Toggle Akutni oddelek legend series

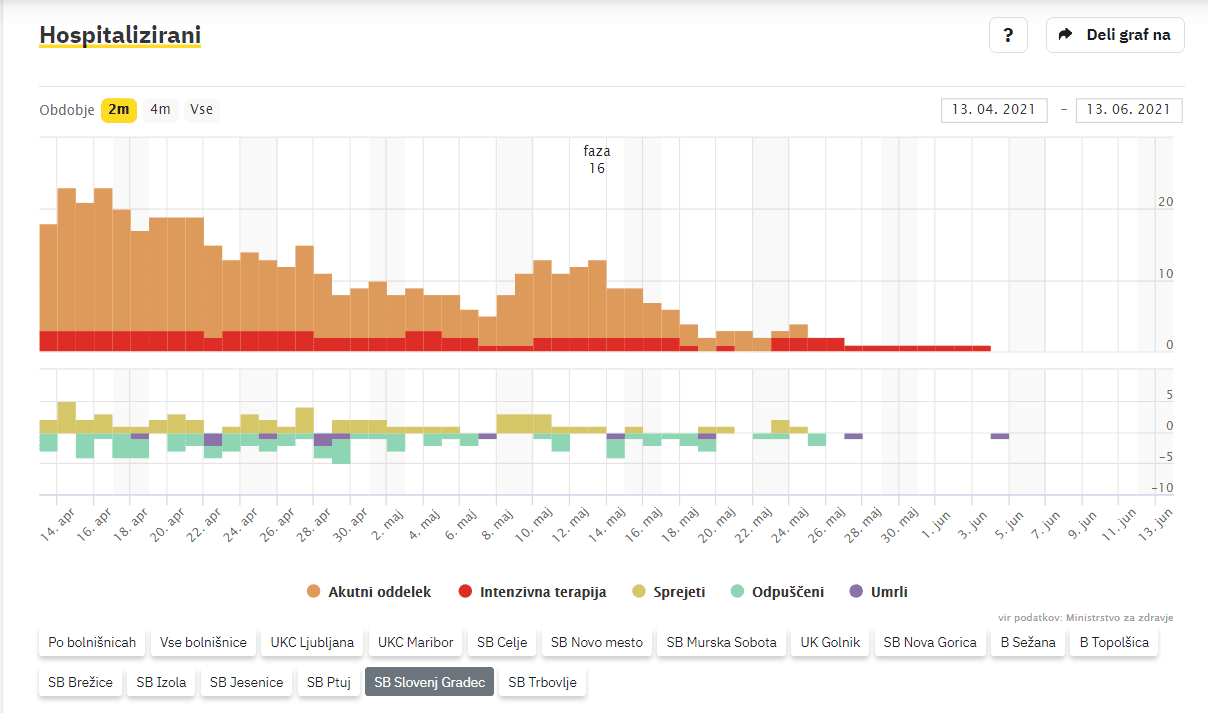pyautogui.click(x=370, y=592)
